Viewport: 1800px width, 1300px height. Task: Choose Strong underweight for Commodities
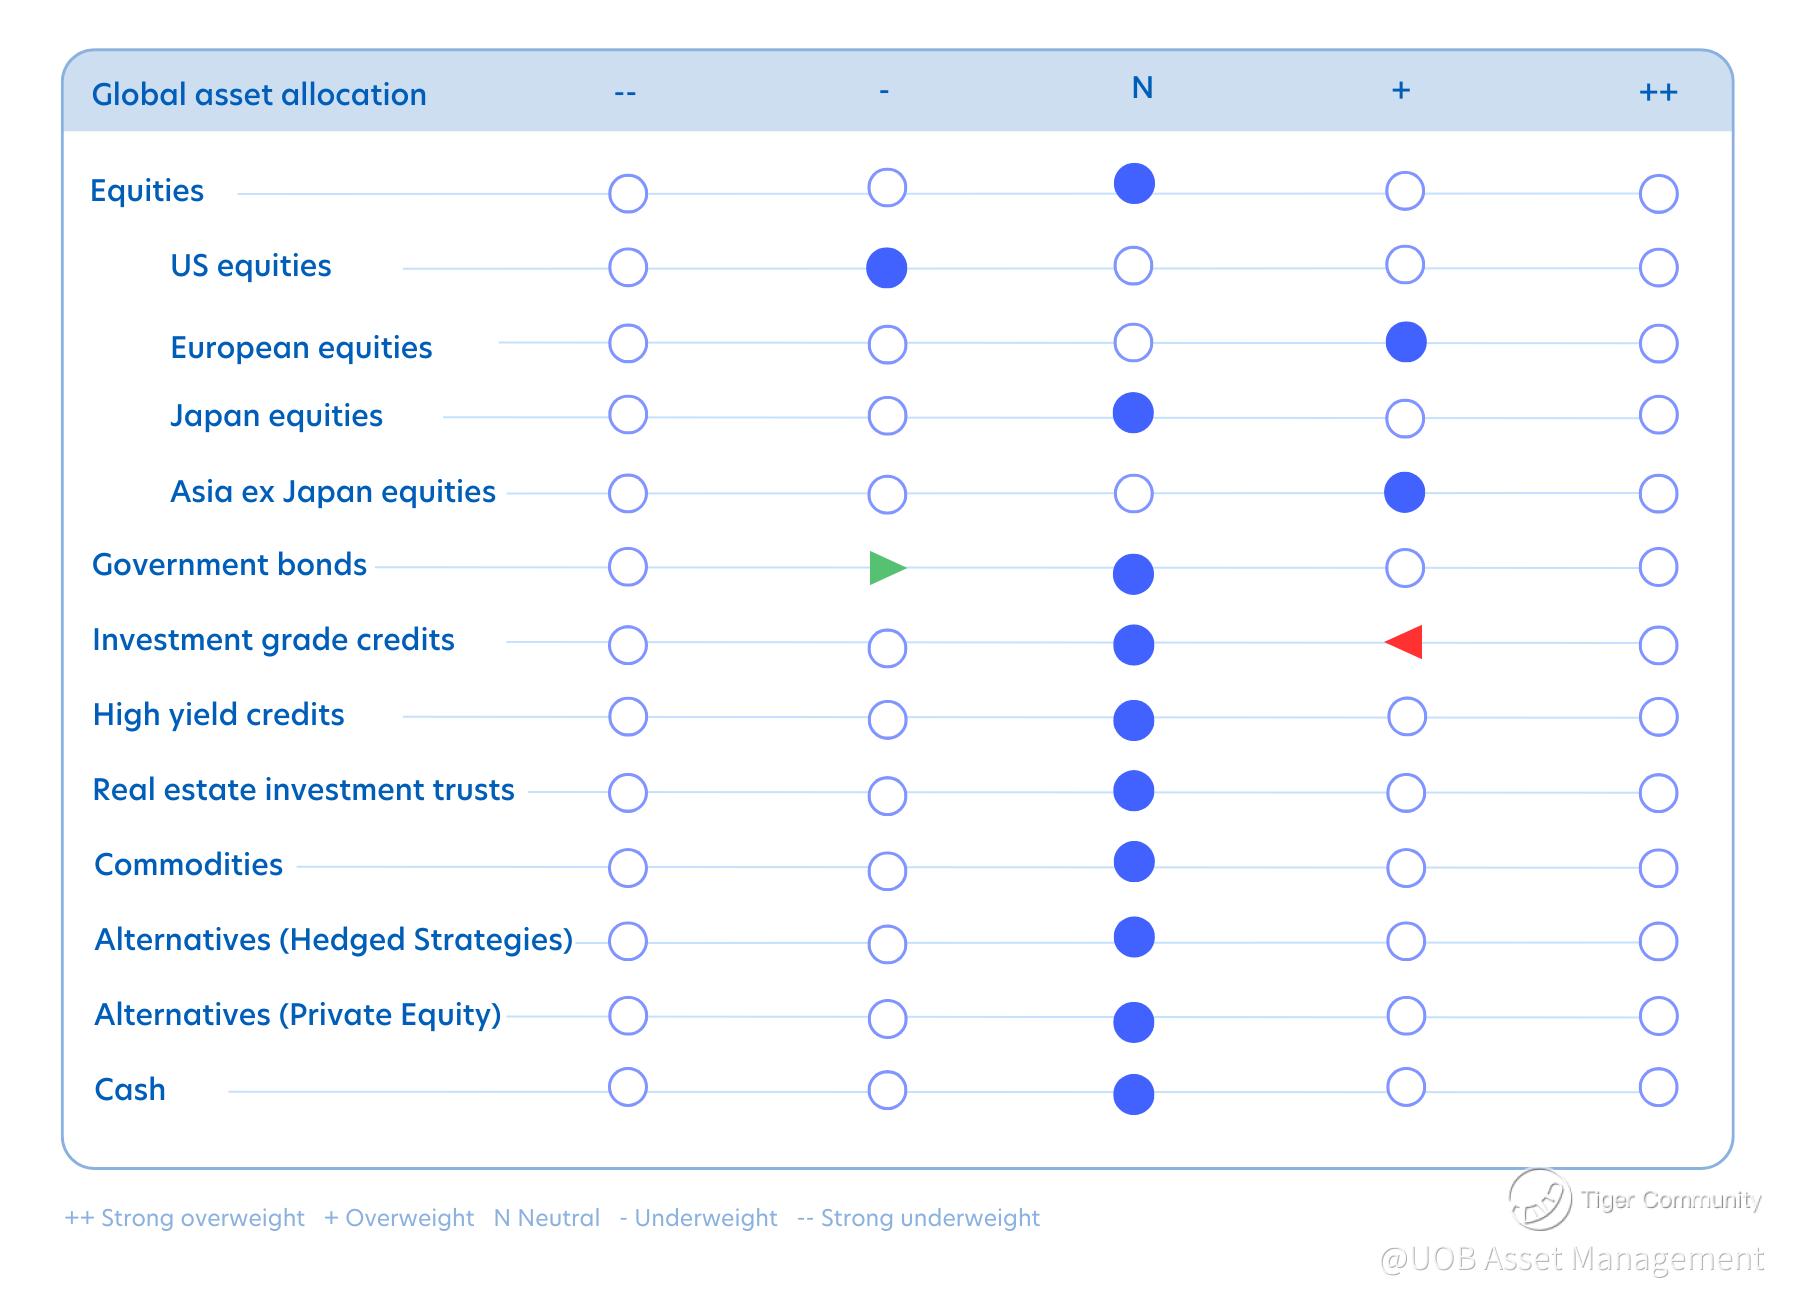[628, 868]
